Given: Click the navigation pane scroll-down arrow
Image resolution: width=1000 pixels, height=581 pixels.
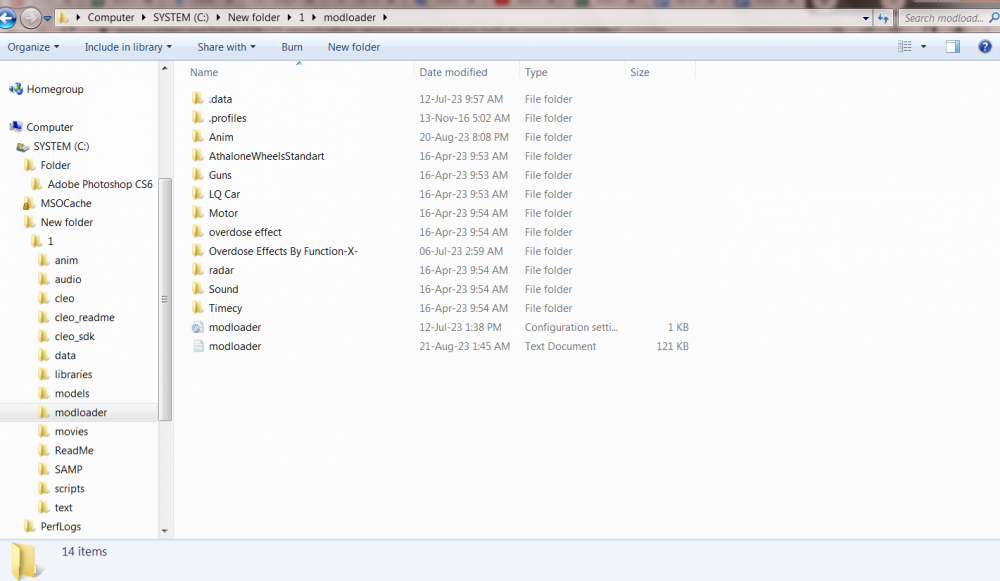Looking at the screenshot, I should 165,531.
